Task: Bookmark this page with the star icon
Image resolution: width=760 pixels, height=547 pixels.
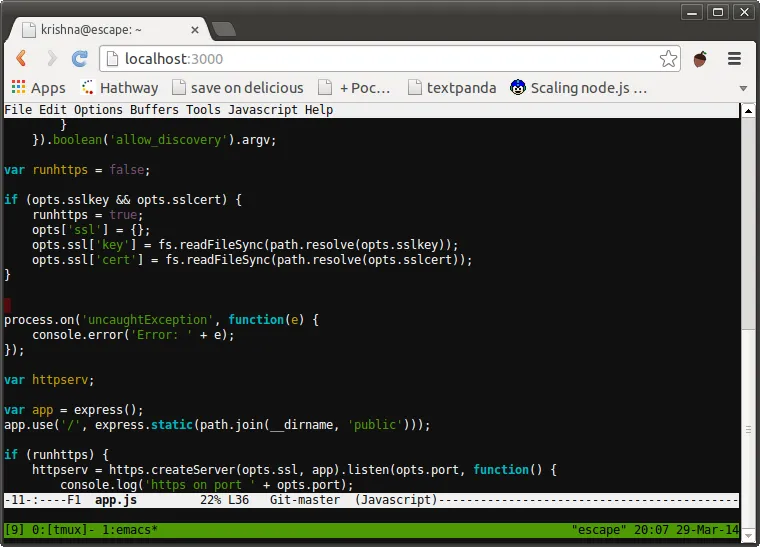Action: point(668,59)
